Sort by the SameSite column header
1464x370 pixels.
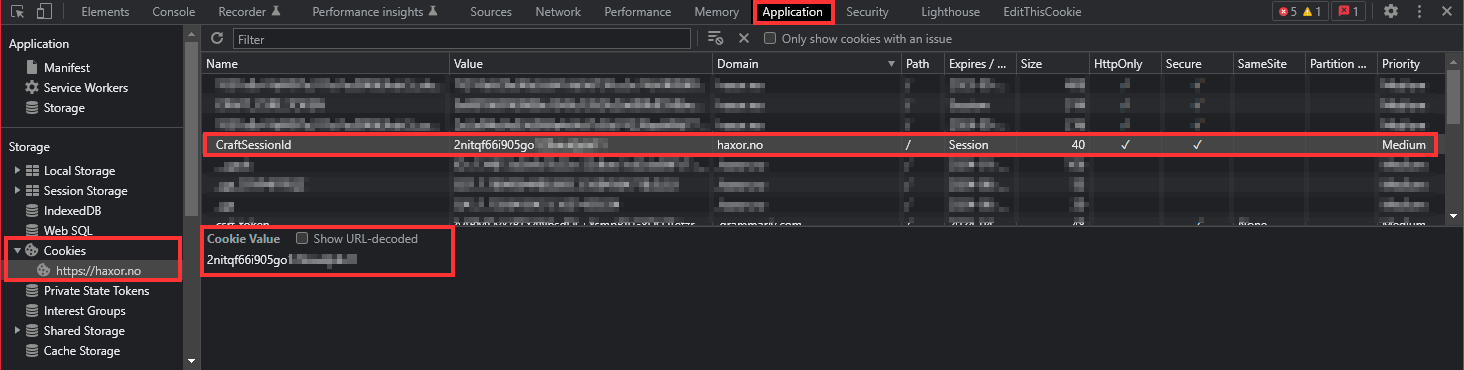(1268, 63)
